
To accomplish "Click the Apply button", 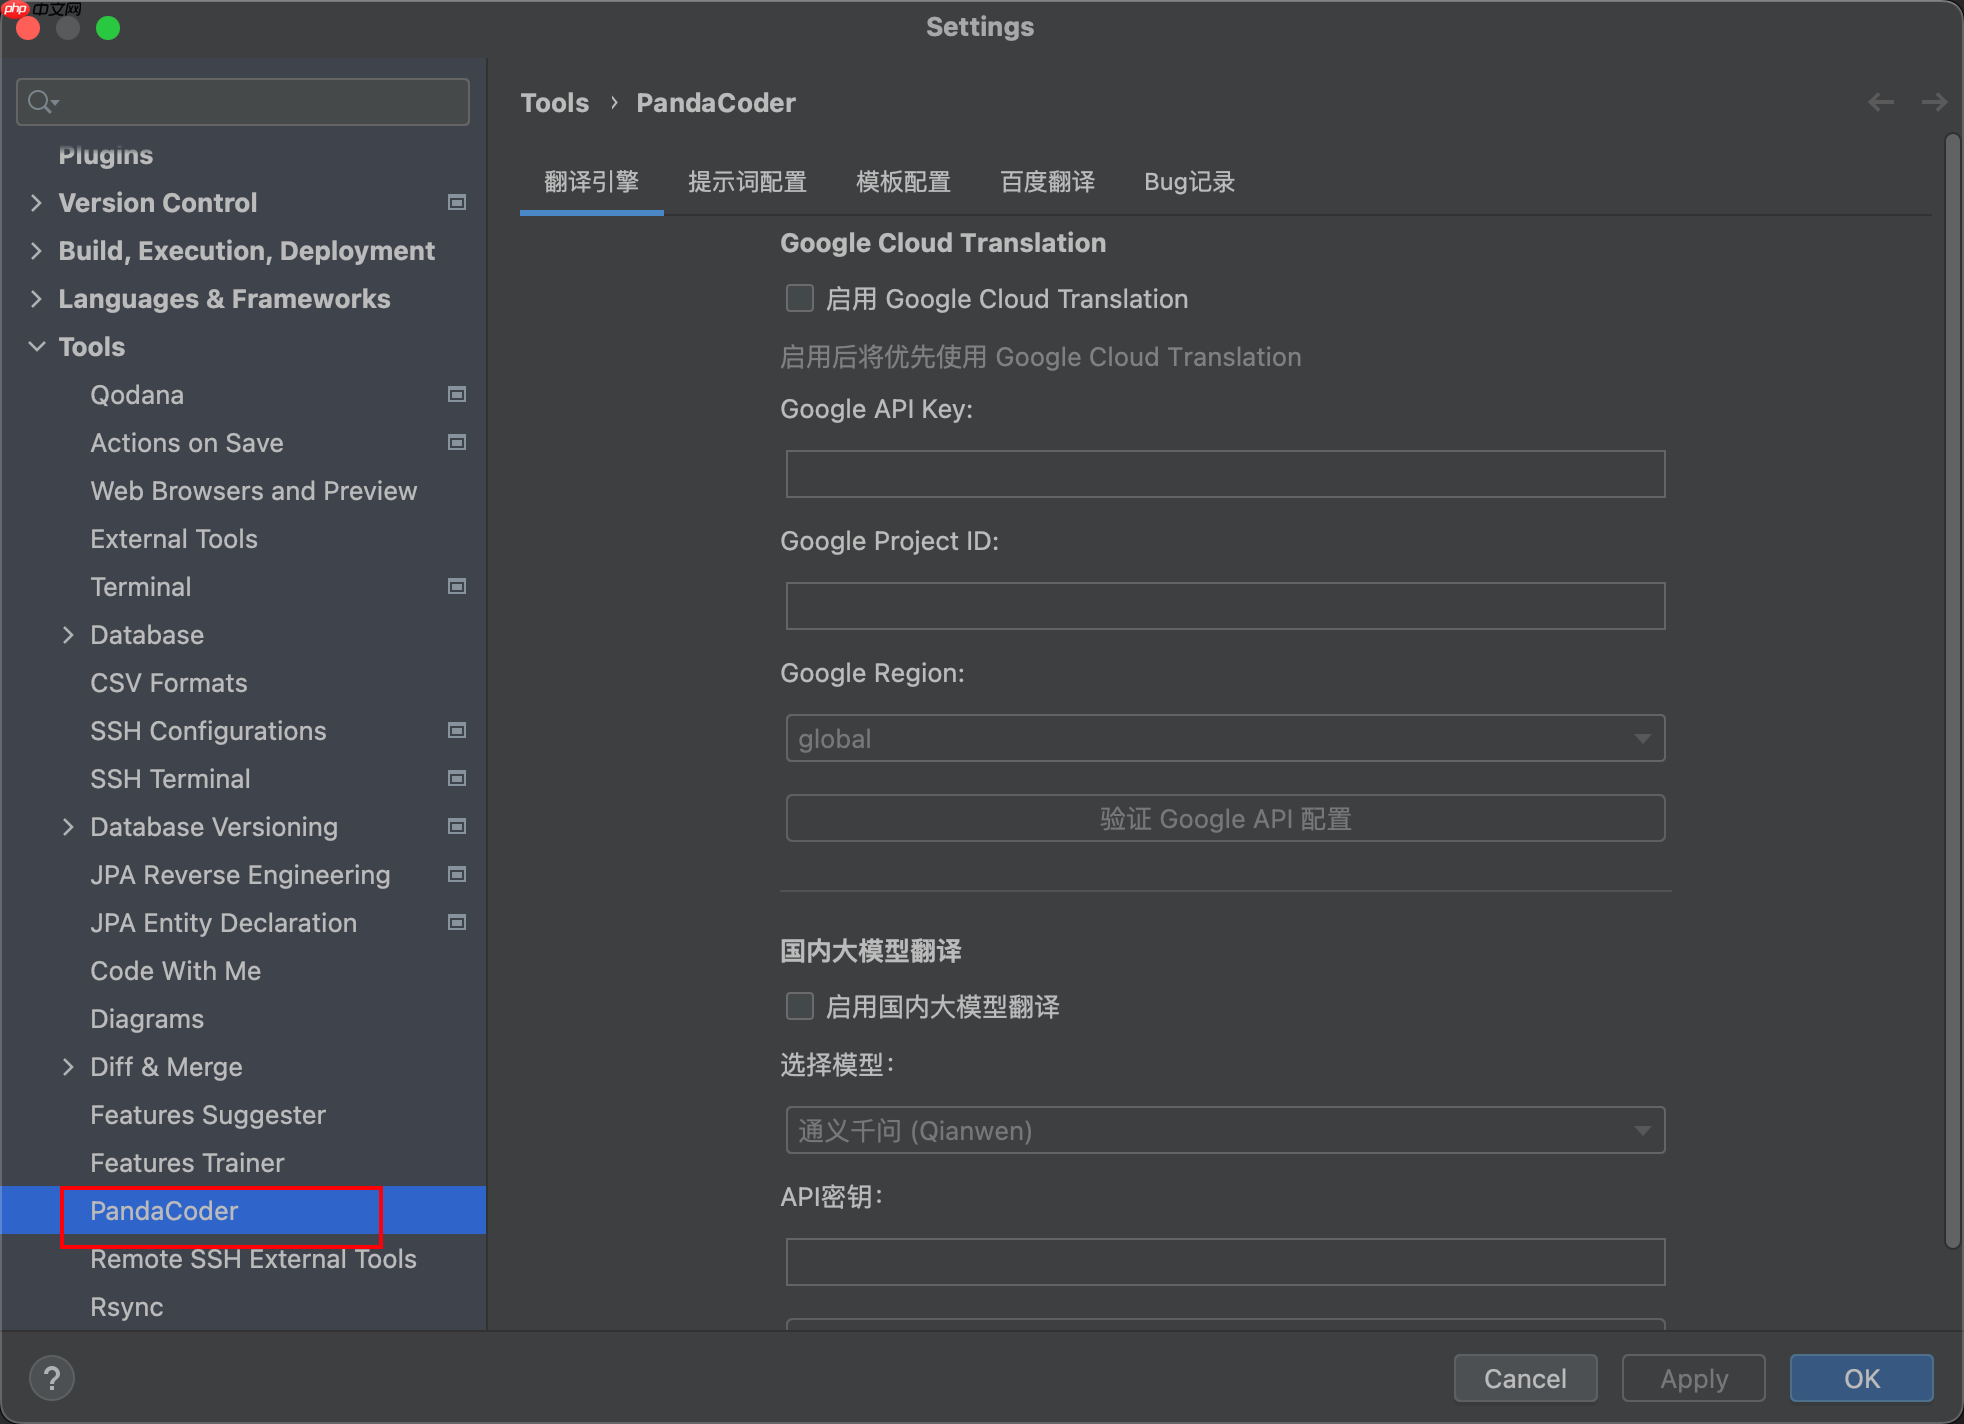I will pyautogui.click(x=1693, y=1378).
